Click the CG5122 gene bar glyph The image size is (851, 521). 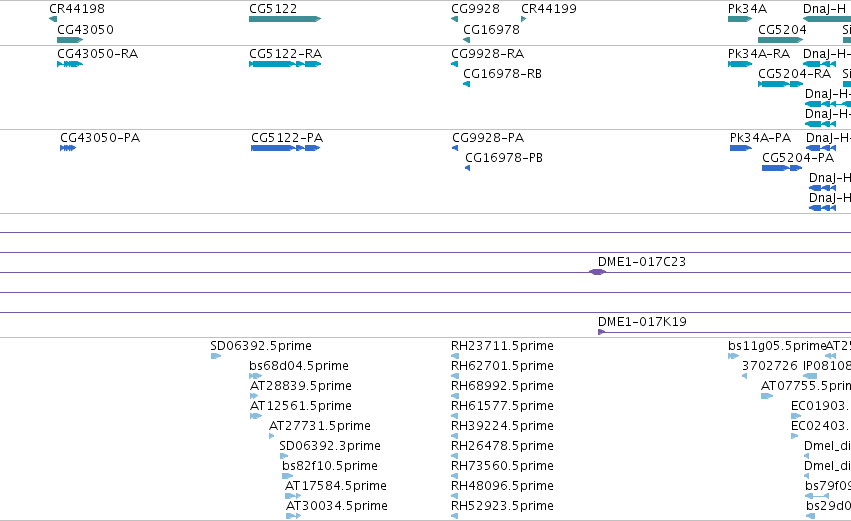285,19
